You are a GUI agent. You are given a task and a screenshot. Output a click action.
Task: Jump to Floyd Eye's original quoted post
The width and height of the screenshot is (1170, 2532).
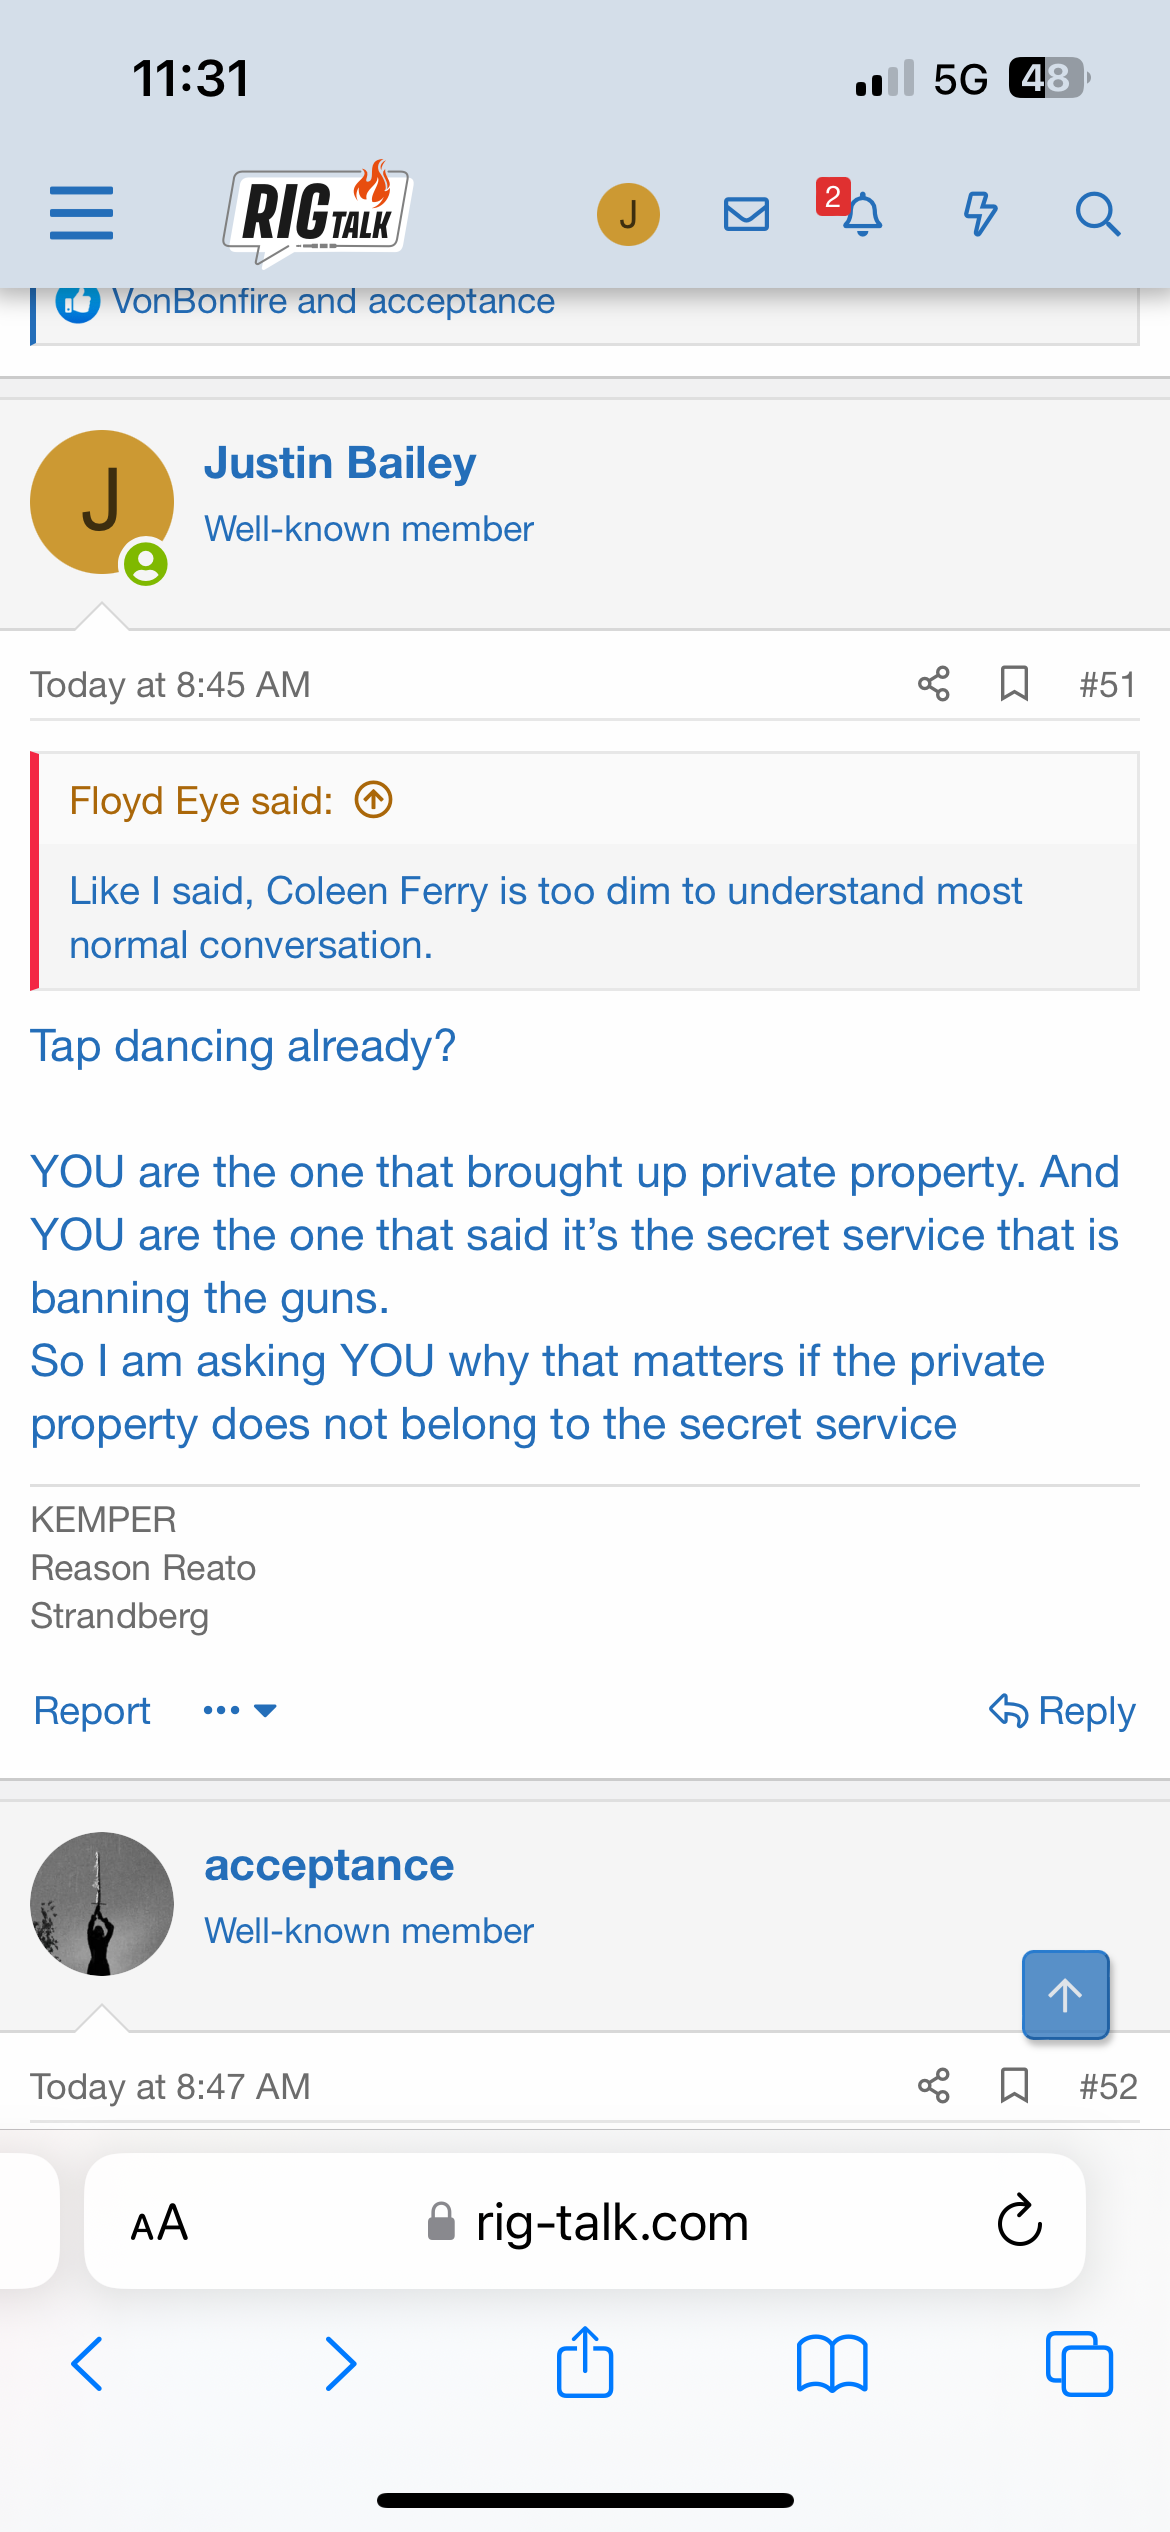374,800
